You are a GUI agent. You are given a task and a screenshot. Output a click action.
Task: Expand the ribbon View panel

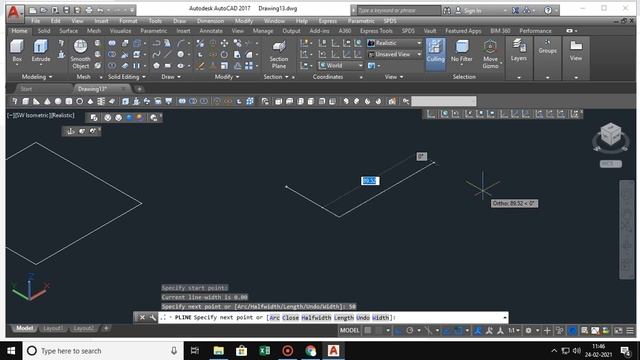(x=393, y=77)
